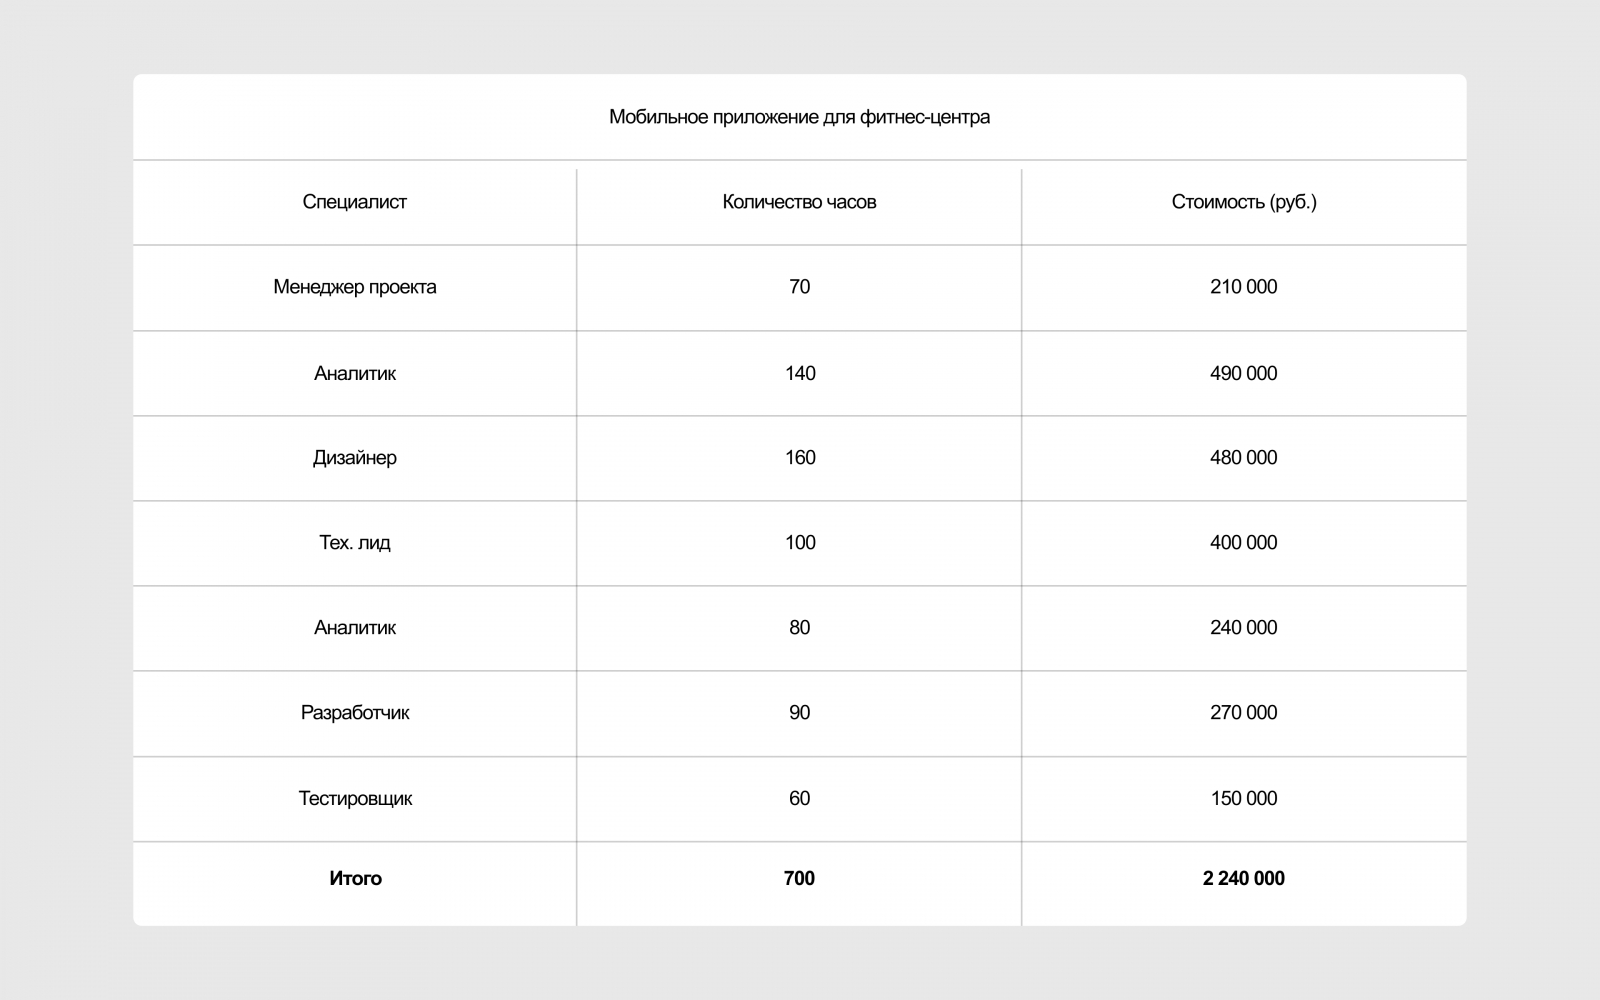Select the total cost 2 240 000
The height and width of the screenshot is (1000, 1600).
(1243, 879)
